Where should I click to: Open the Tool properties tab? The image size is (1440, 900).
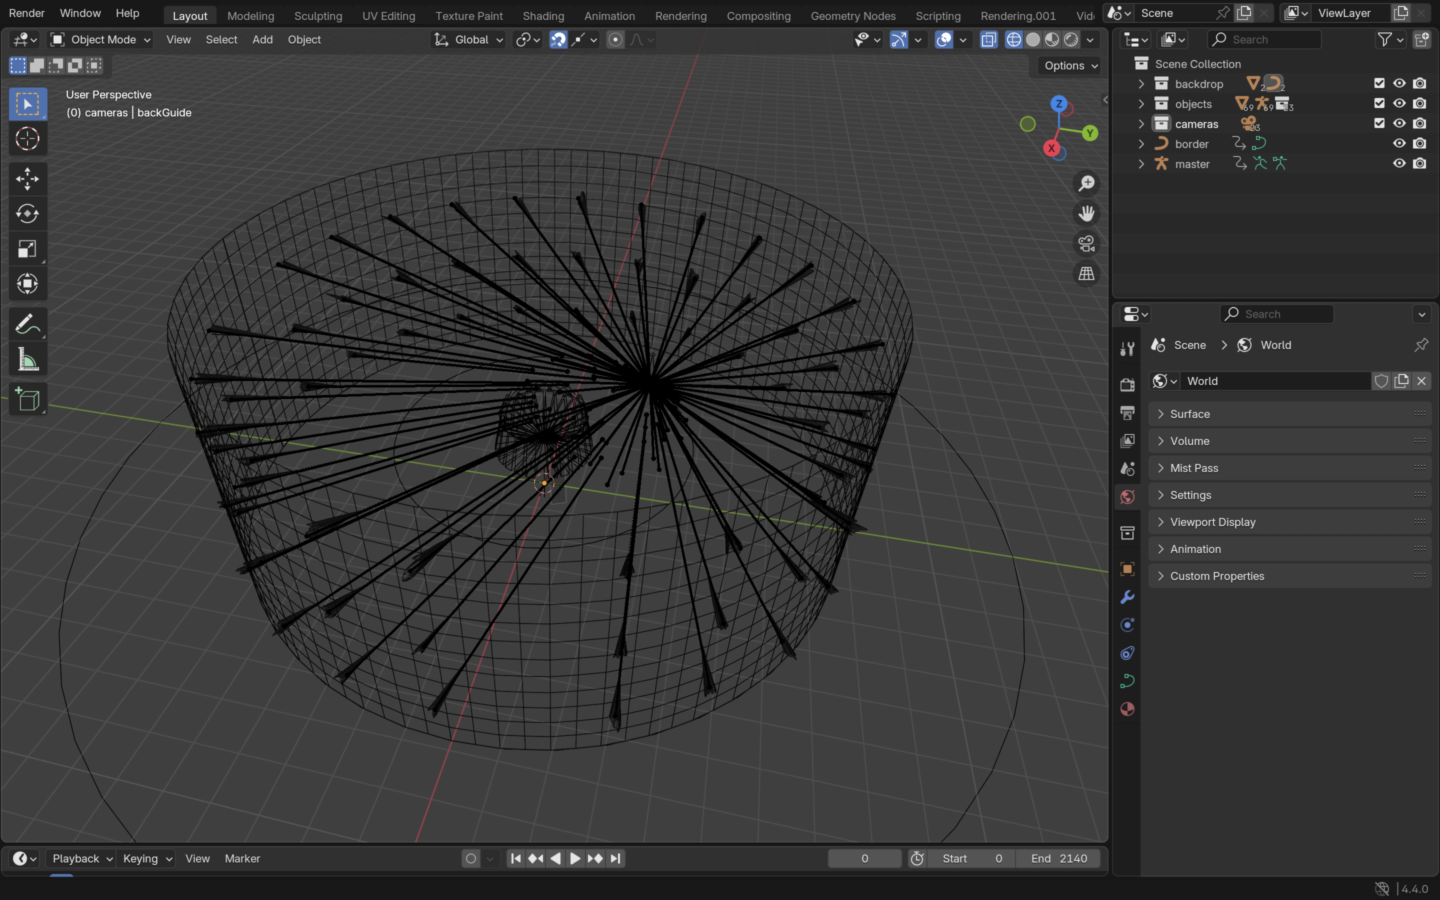click(x=1127, y=349)
